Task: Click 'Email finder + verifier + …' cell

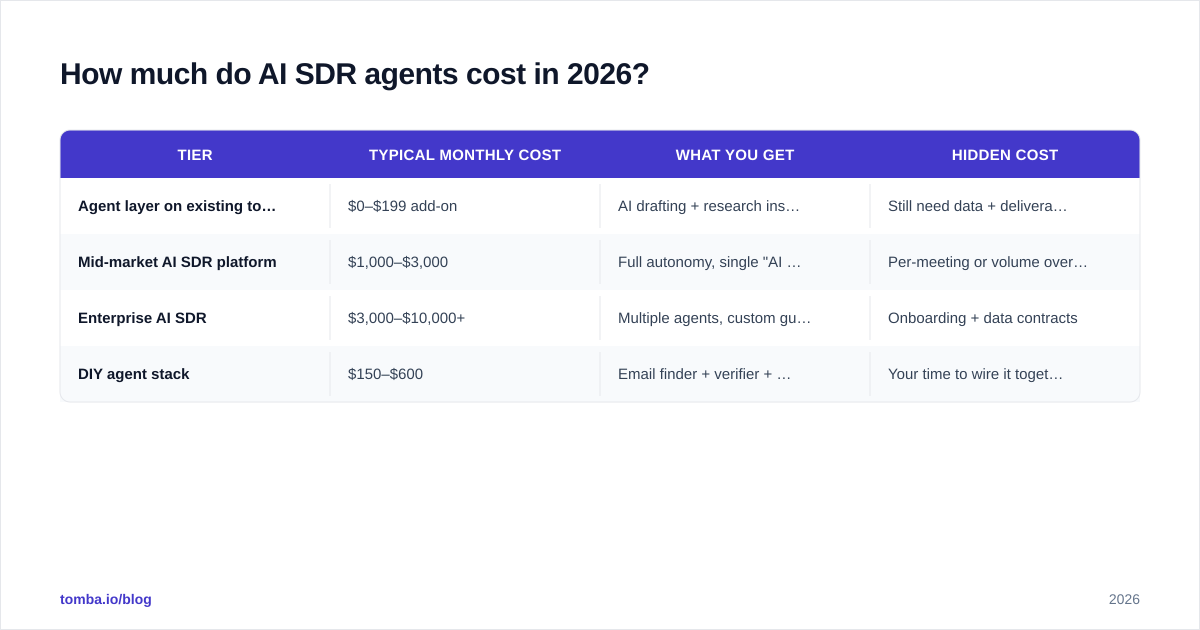Action: [x=735, y=374]
